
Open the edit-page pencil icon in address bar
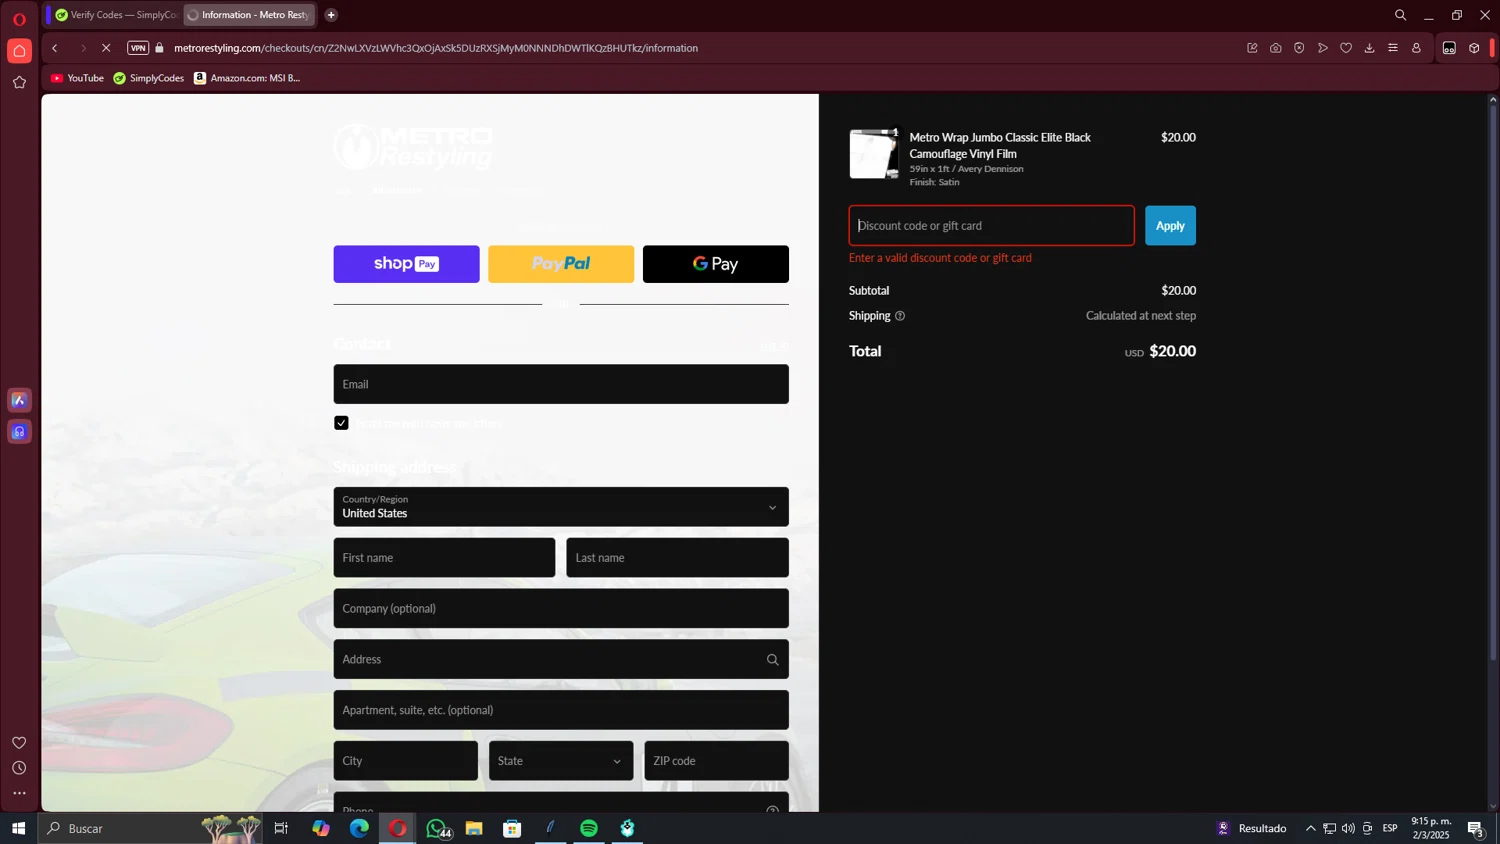1252,48
